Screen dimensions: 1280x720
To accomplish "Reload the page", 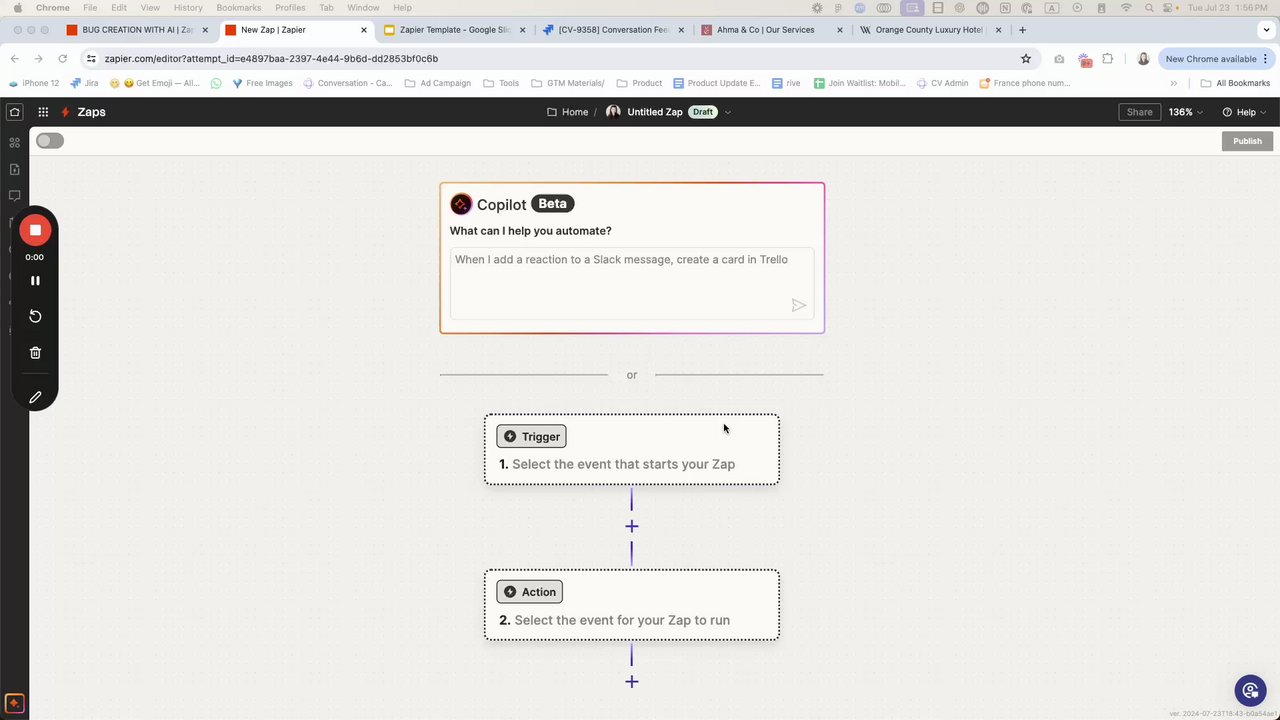I will click(62, 59).
